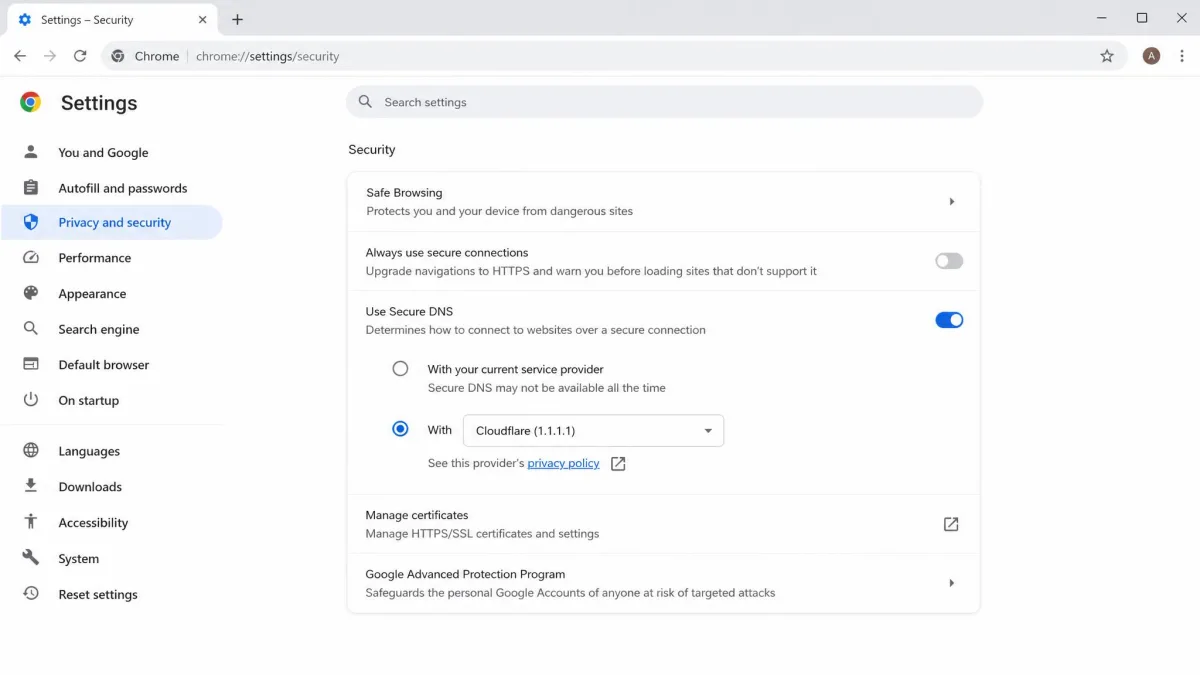
Task: Click the Settings page title
Action: (99, 102)
